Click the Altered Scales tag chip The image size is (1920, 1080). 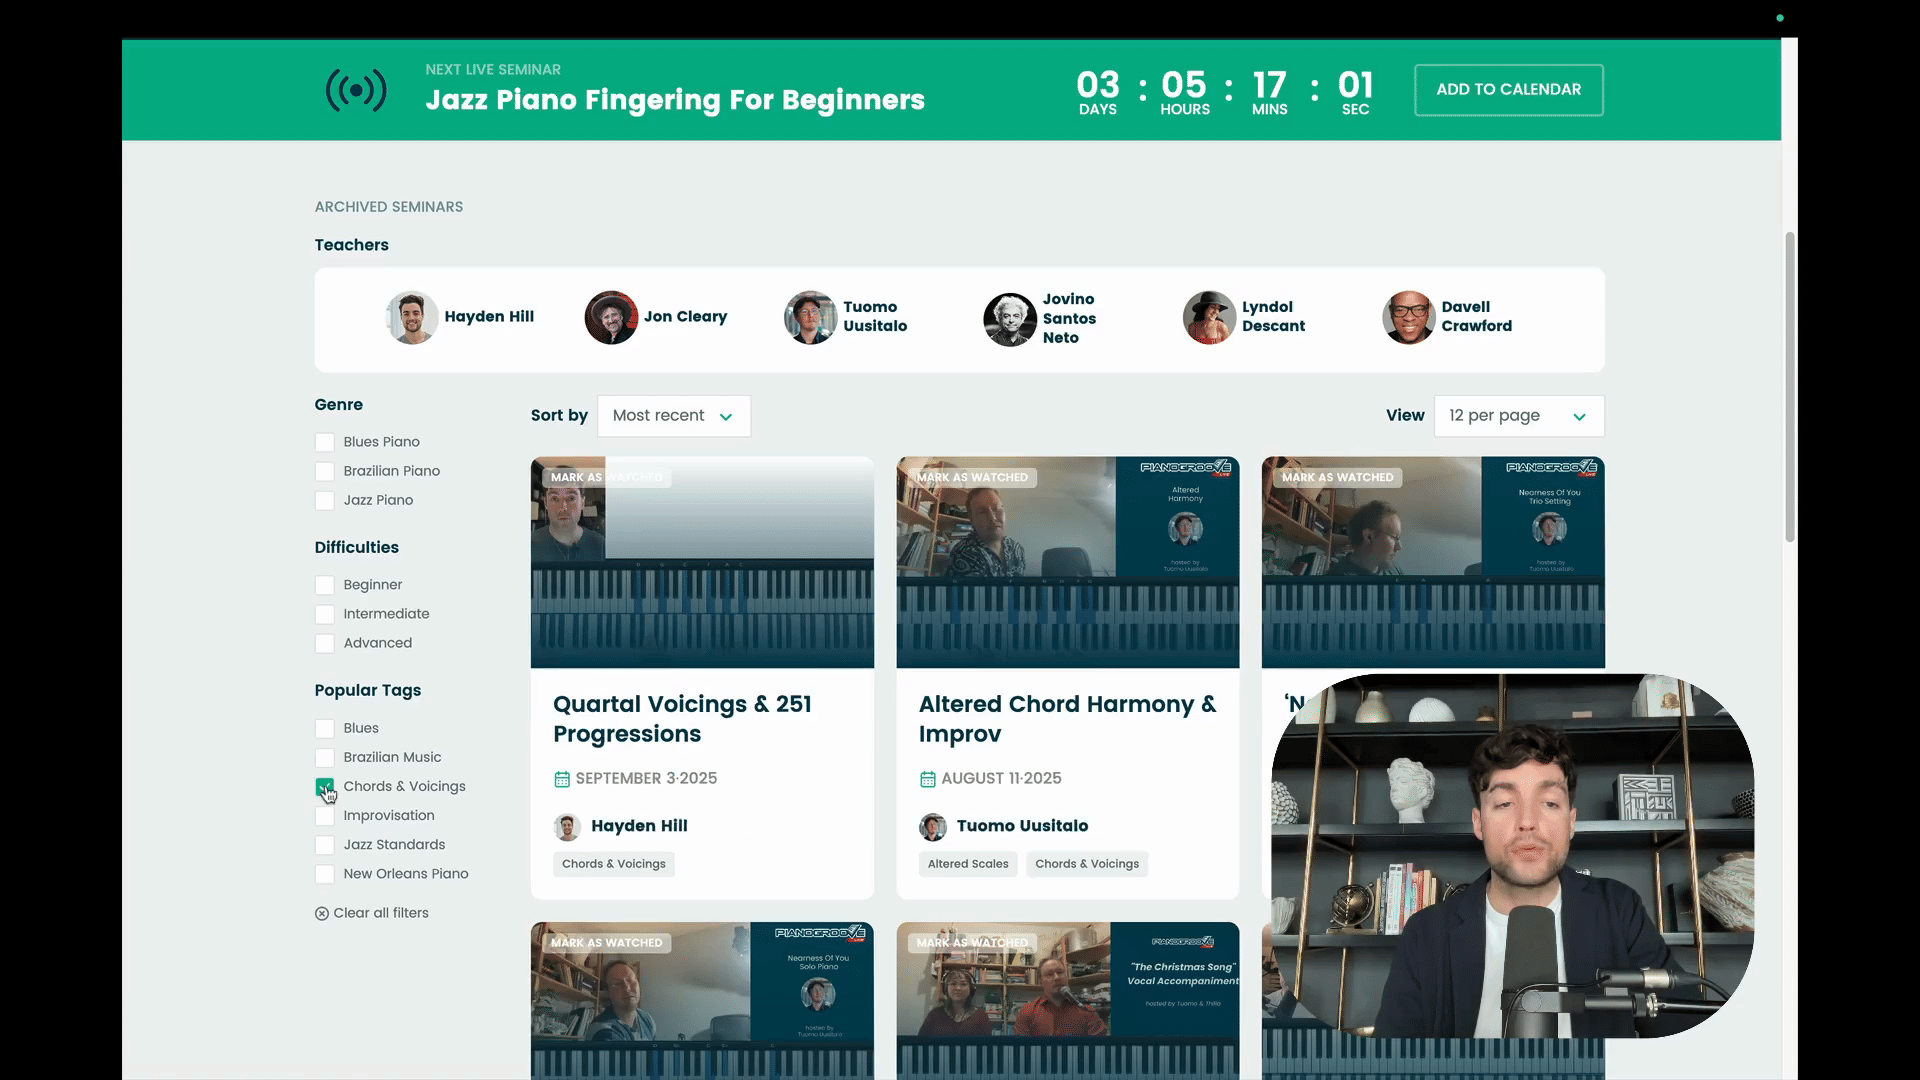967,864
